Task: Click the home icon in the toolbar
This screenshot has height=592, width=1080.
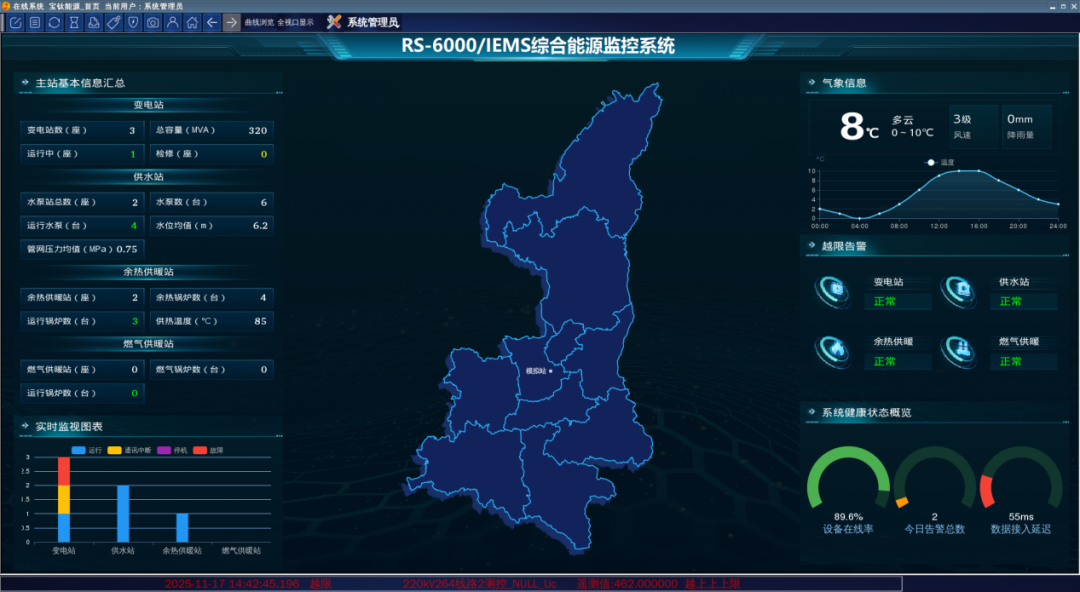Action: 192,22
